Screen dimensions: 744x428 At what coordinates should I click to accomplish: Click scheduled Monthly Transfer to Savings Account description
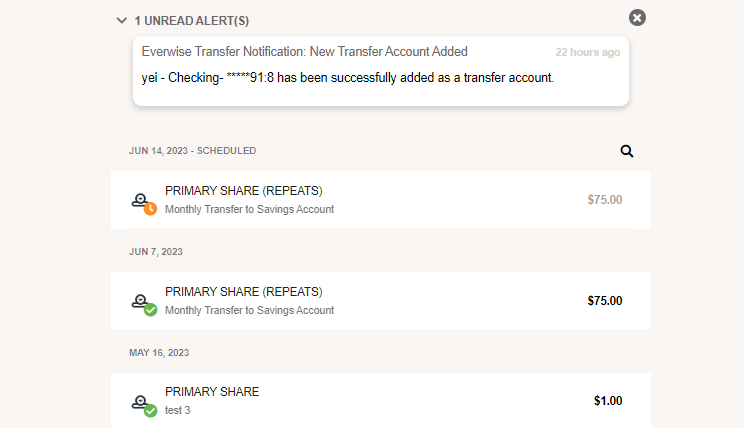(x=250, y=209)
